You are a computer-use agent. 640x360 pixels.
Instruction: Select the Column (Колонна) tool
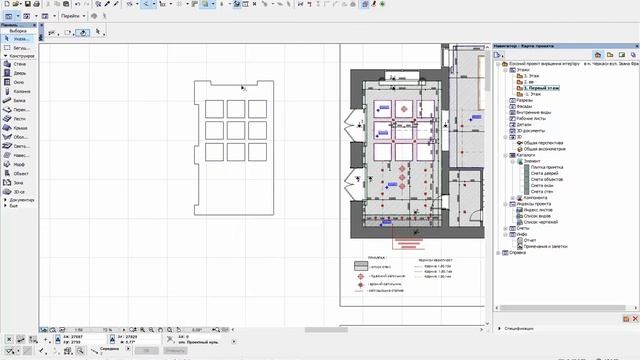point(16,91)
